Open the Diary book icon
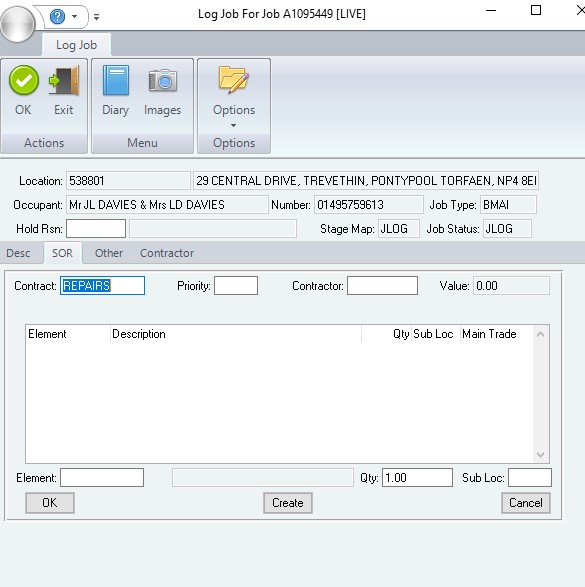This screenshot has height=587, width=585. [116, 80]
